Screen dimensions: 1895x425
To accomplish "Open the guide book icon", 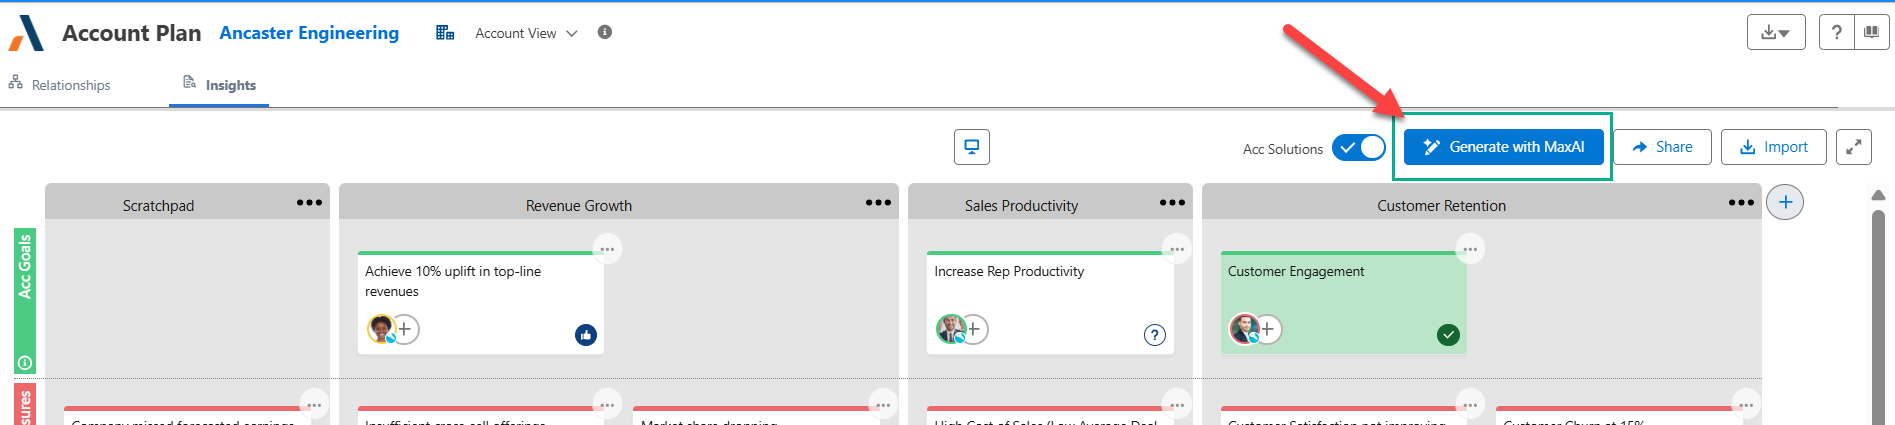I will 1871,33.
